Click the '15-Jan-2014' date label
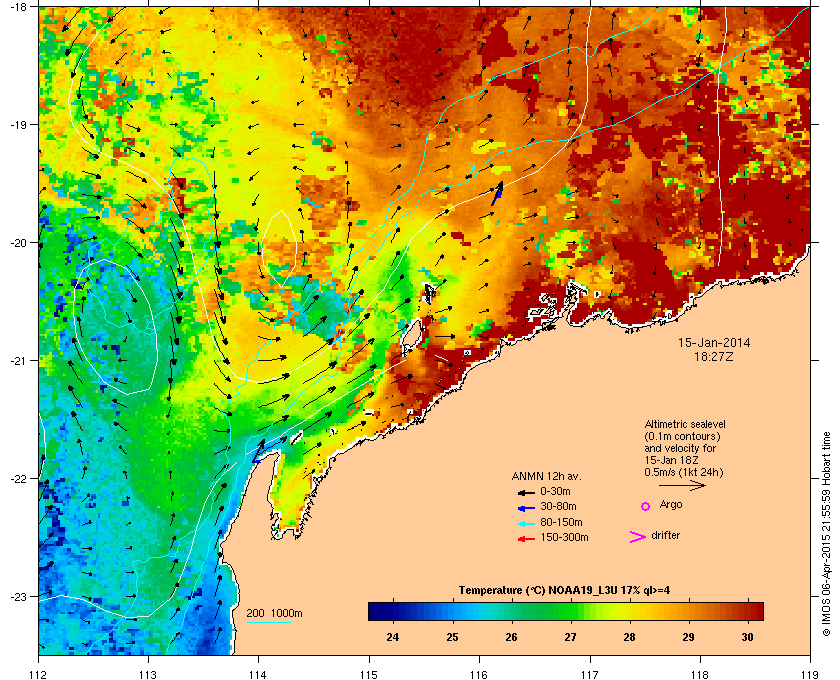840x680 pixels. coord(714,342)
